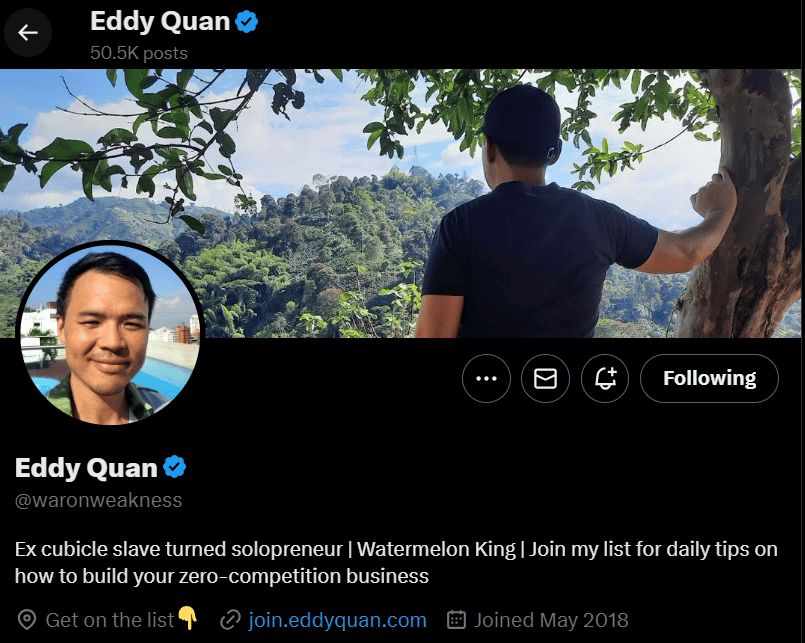Image resolution: width=805 pixels, height=643 pixels.
Task: Click the back arrow icon
Action: (x=28, y=32)
